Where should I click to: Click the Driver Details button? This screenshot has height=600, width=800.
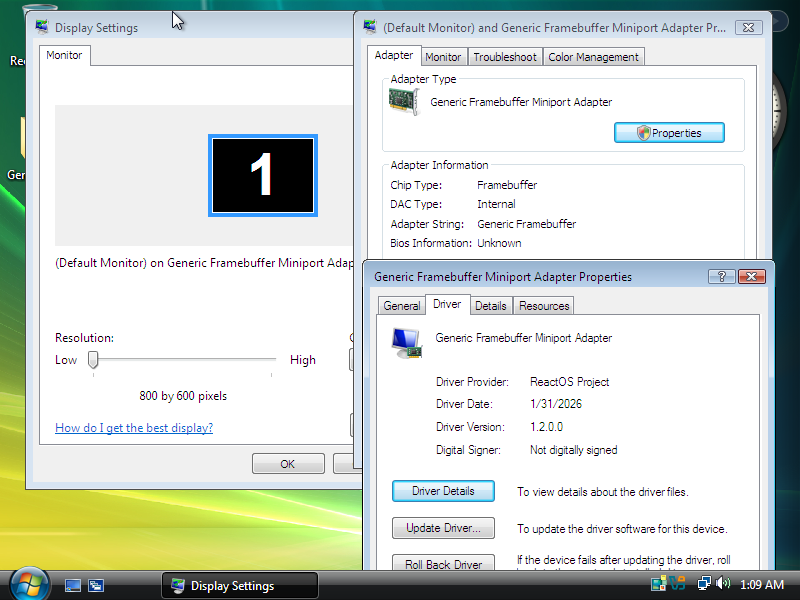443,491
